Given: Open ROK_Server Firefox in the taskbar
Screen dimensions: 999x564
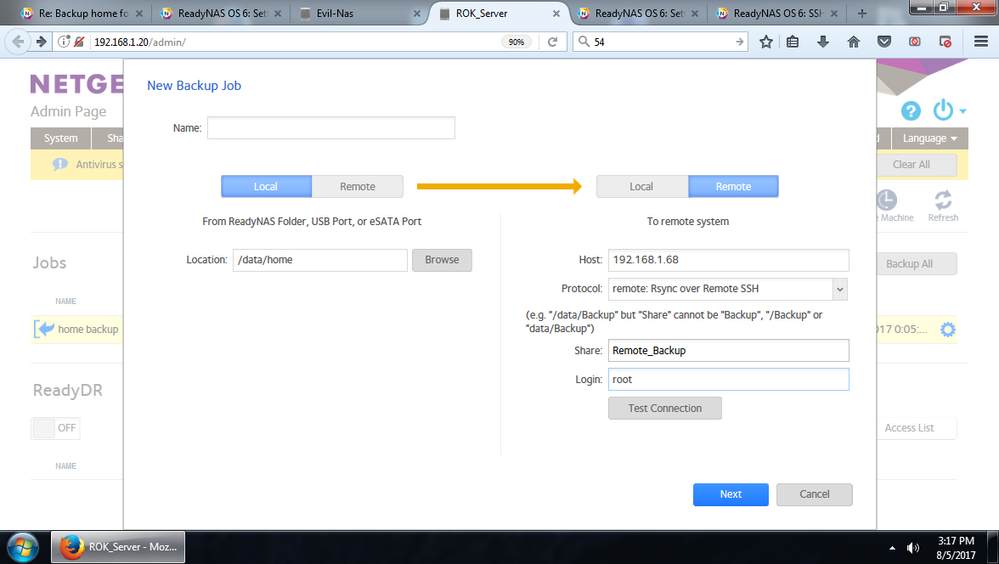Looking at the screenshot, I should [x=118, y=547].
